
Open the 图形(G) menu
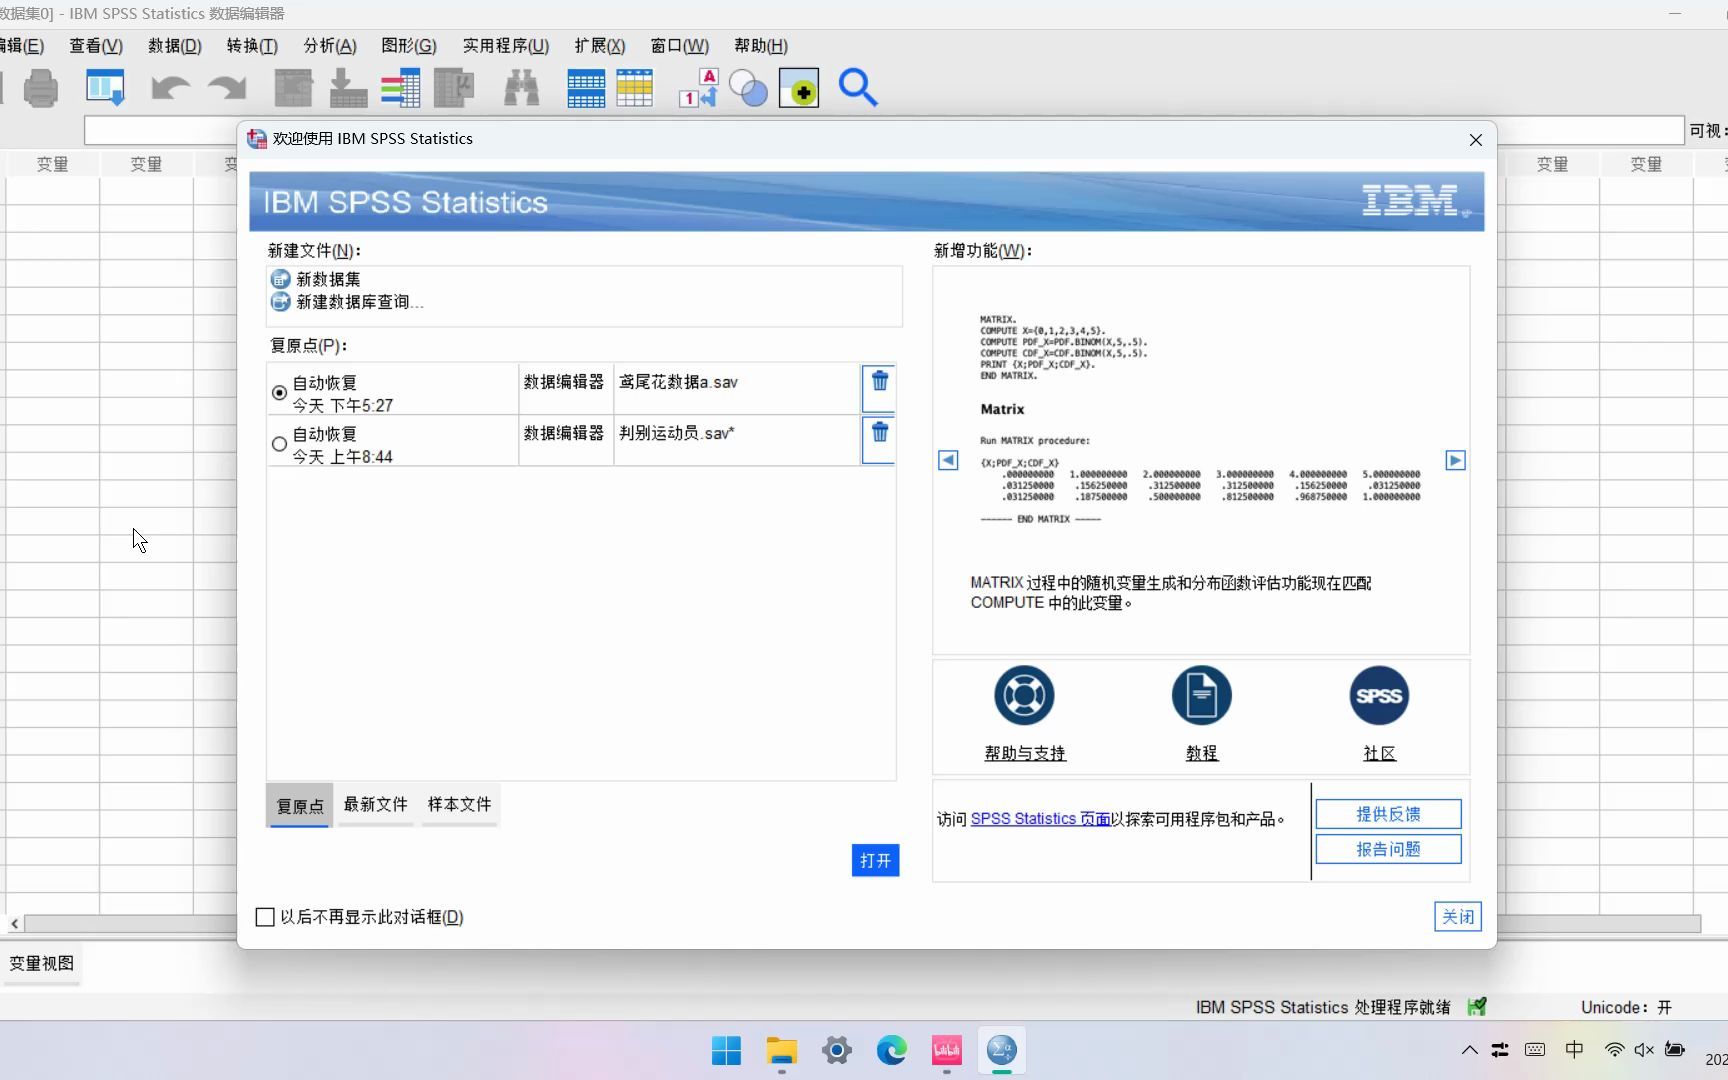(409, 46)
